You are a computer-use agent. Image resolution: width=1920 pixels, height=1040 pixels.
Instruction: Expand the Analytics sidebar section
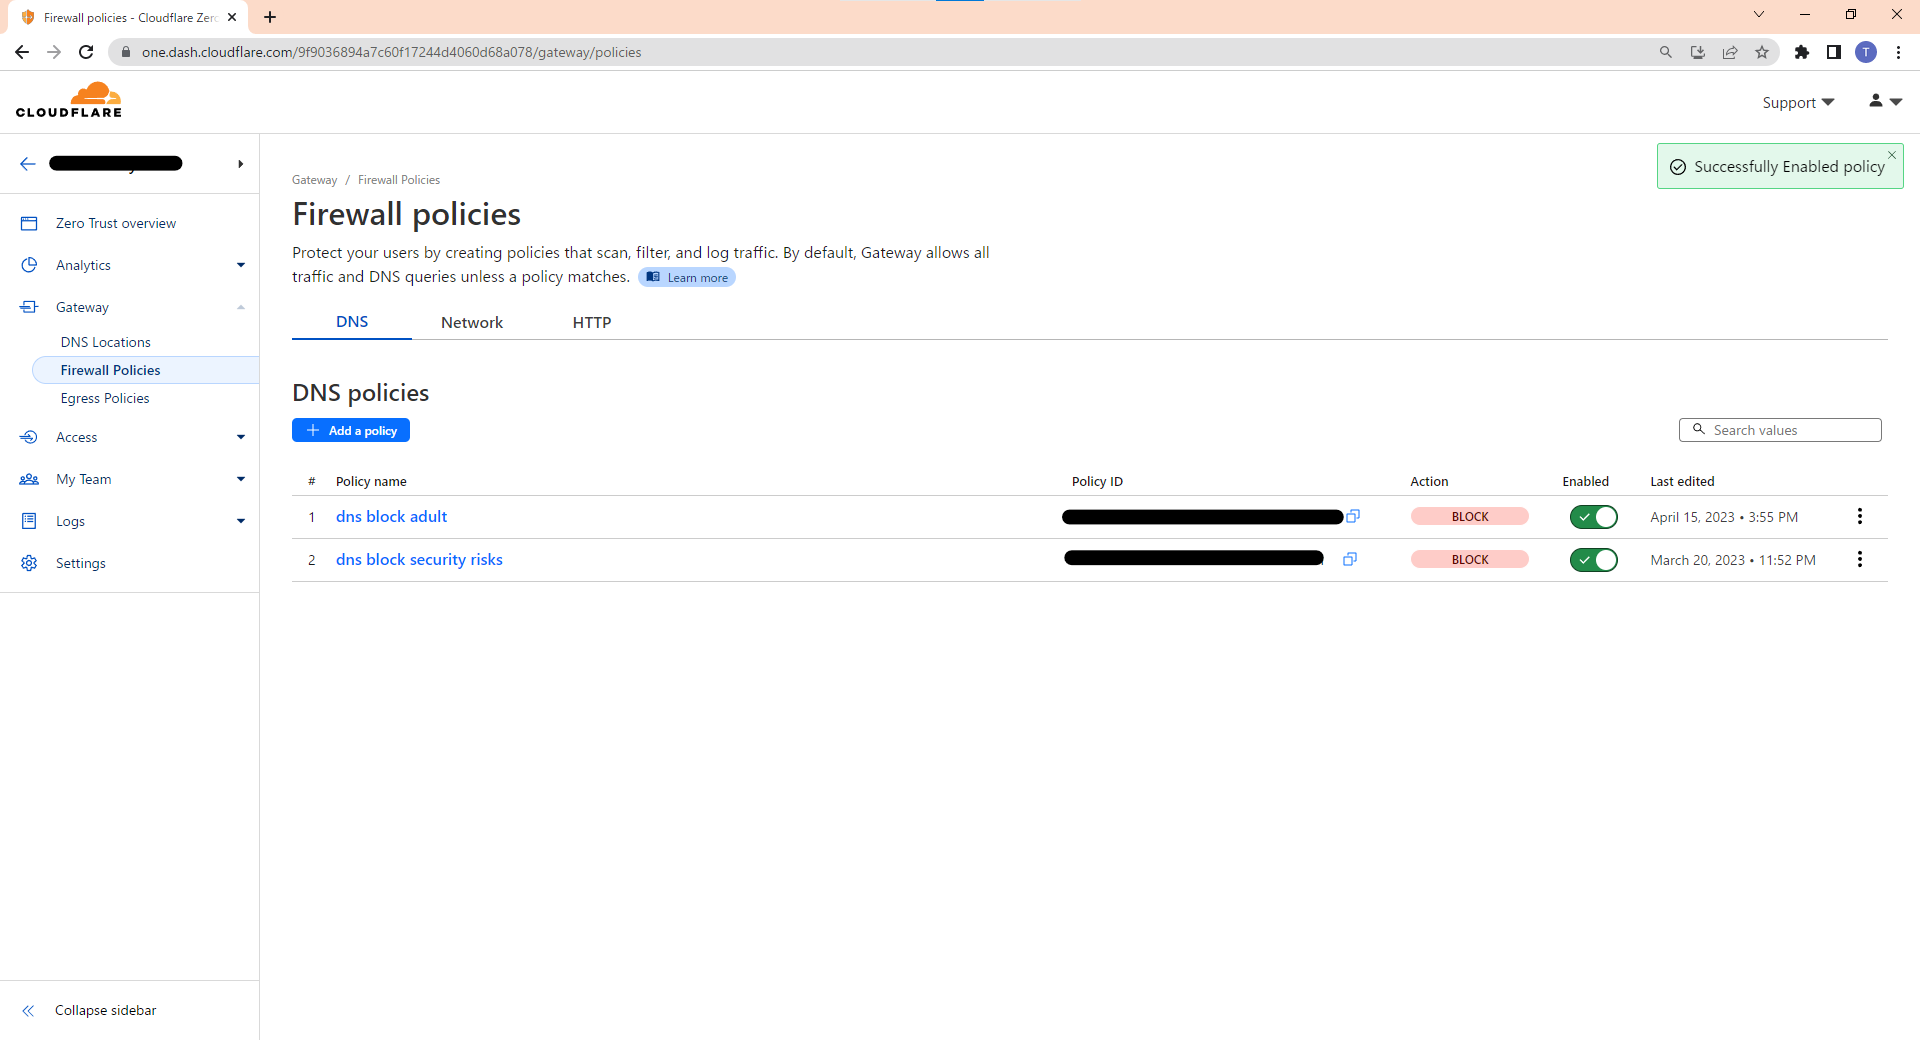click(241, 265)
